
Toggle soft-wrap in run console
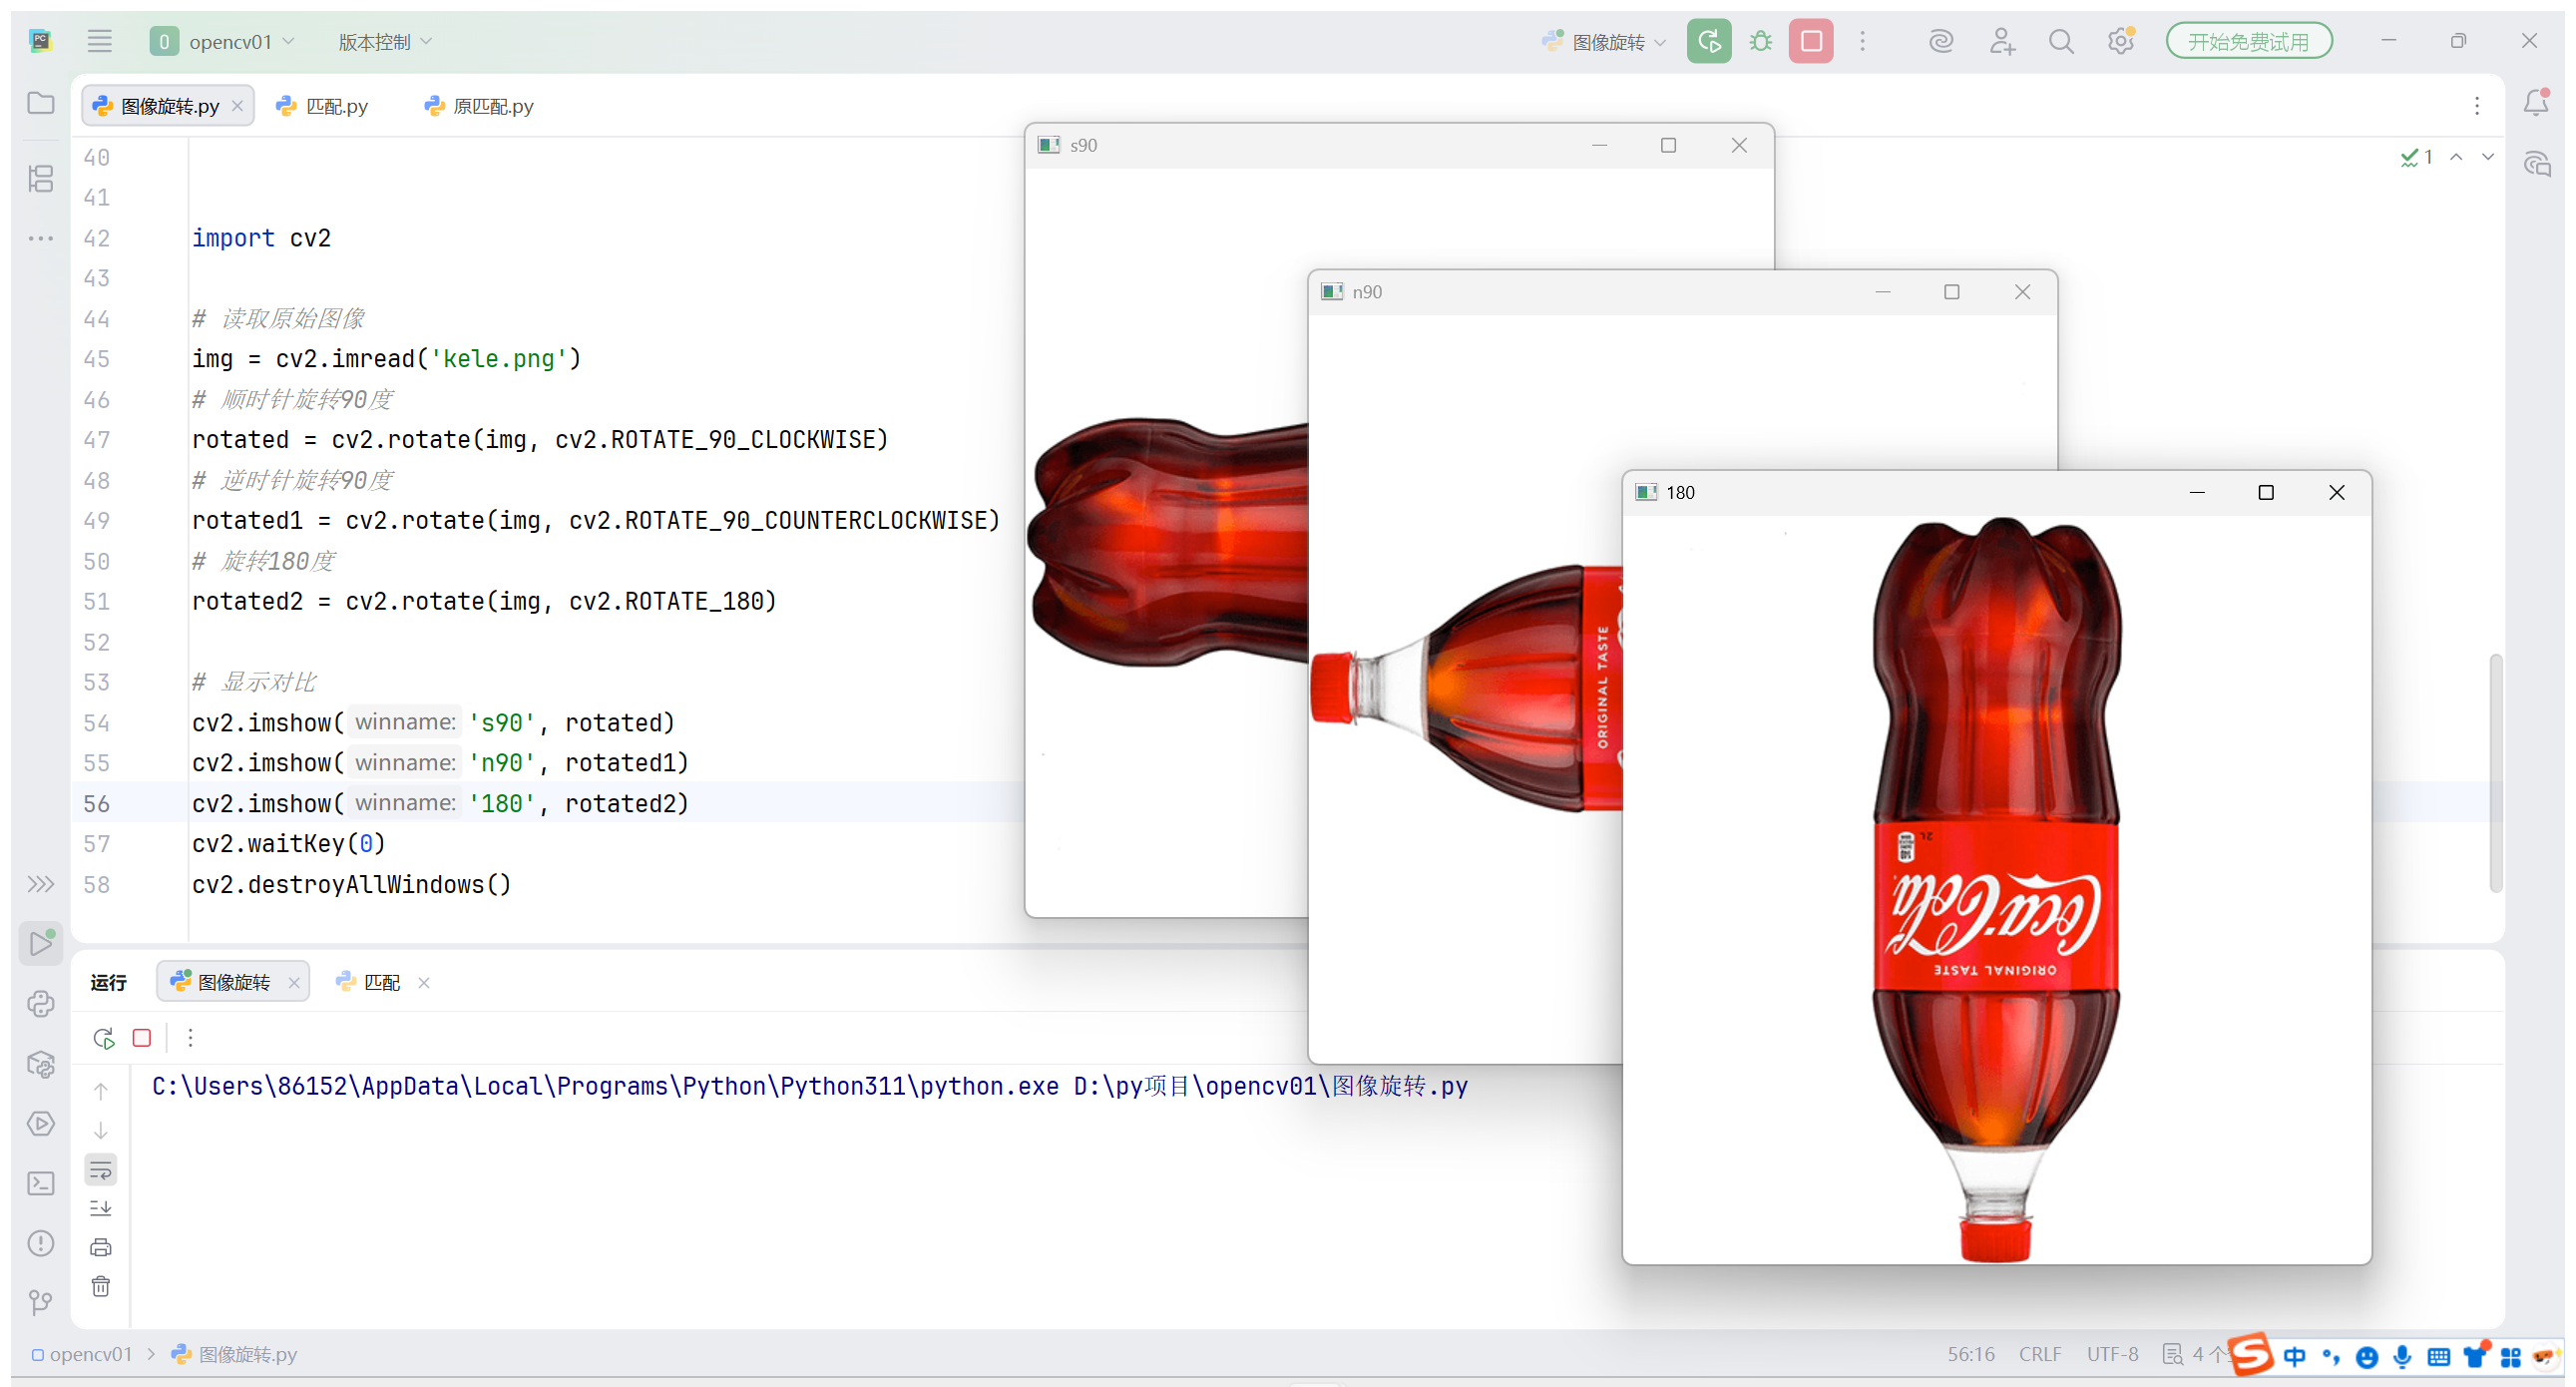[101, 1170]
